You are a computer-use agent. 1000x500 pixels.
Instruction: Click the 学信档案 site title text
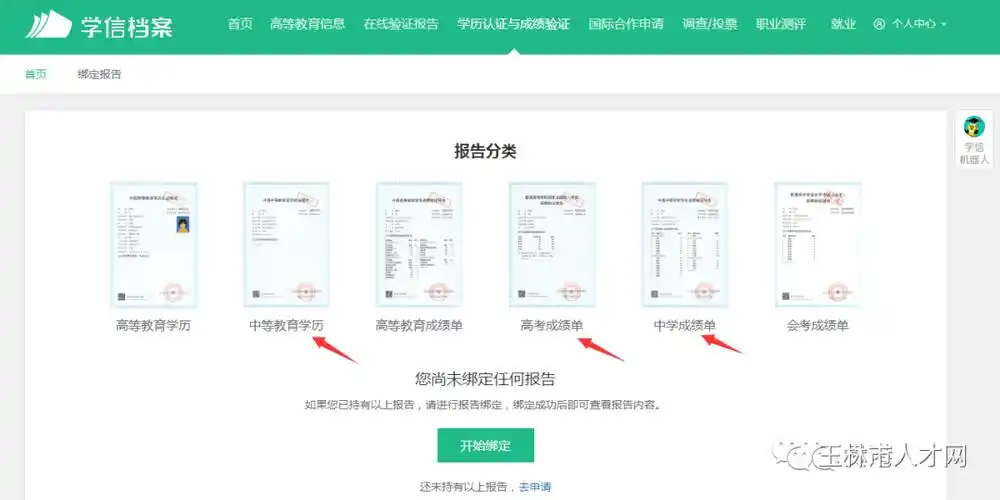127,25
